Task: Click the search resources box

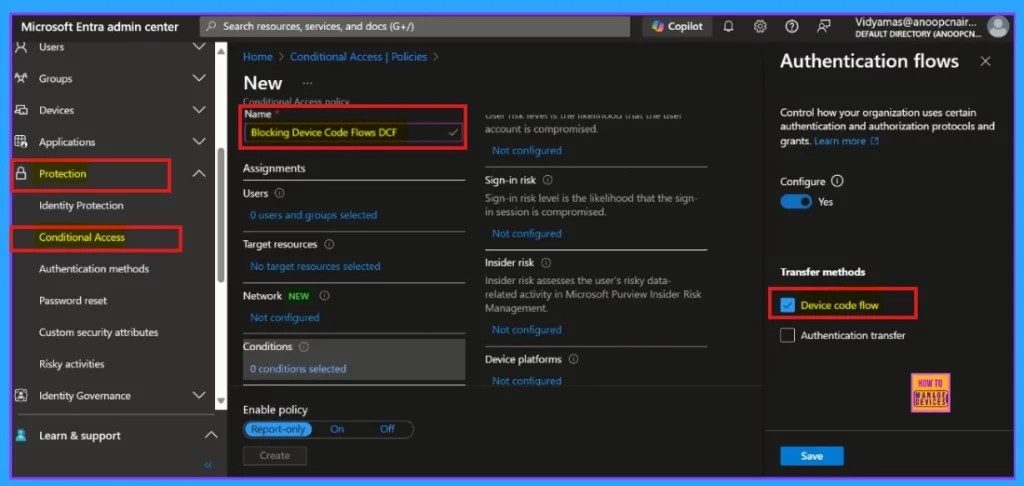Action: click(415, 27)
